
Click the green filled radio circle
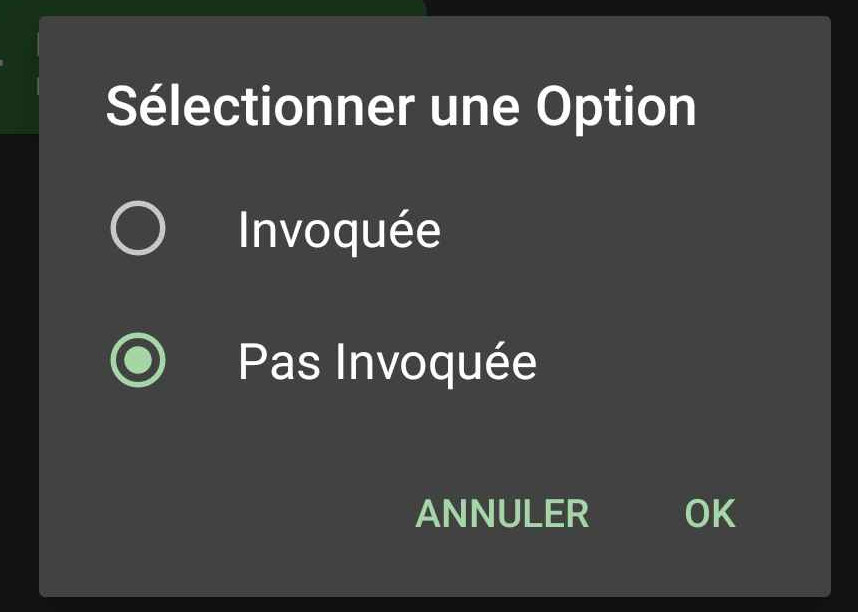137,360
